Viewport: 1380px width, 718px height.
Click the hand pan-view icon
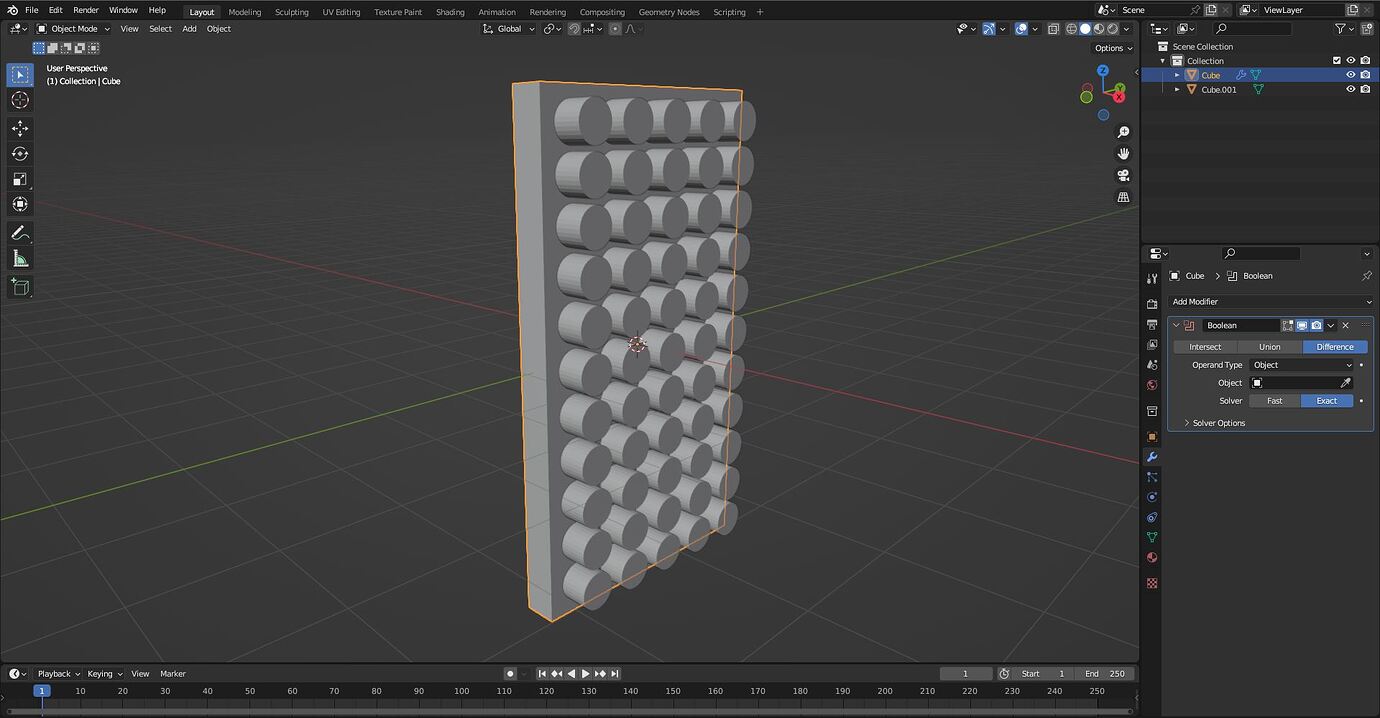coord(1123,153)
